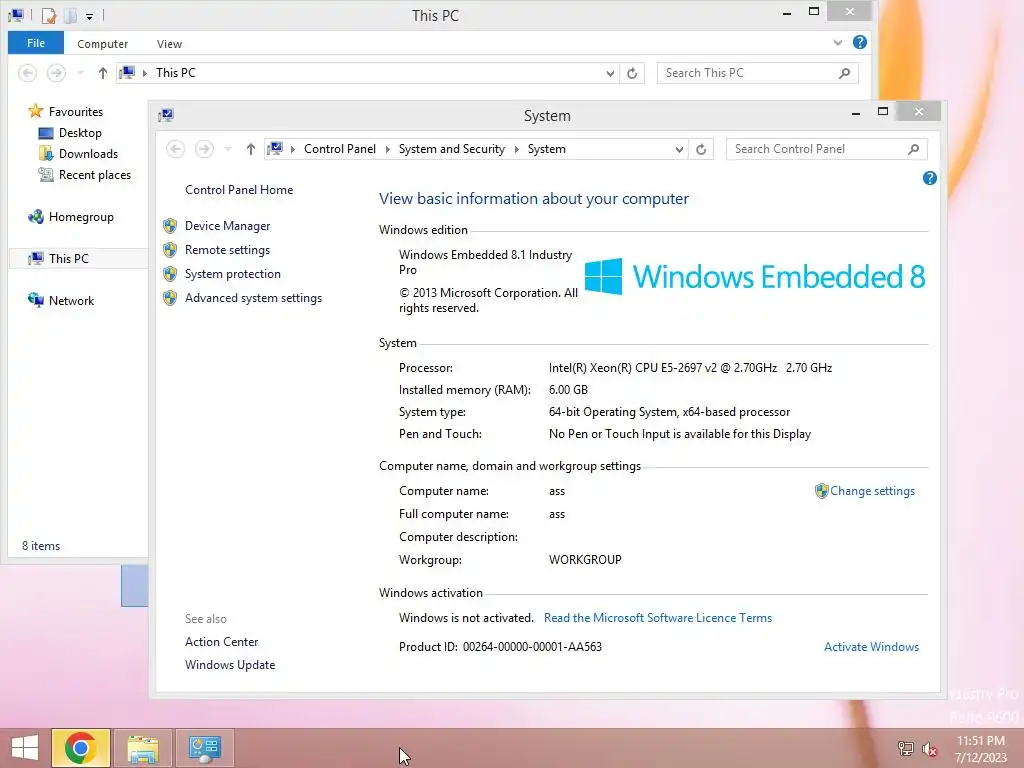Click the Advanced system settings shield icon
Viewport: 1024px width, 768px height.
tap(170, 298)
